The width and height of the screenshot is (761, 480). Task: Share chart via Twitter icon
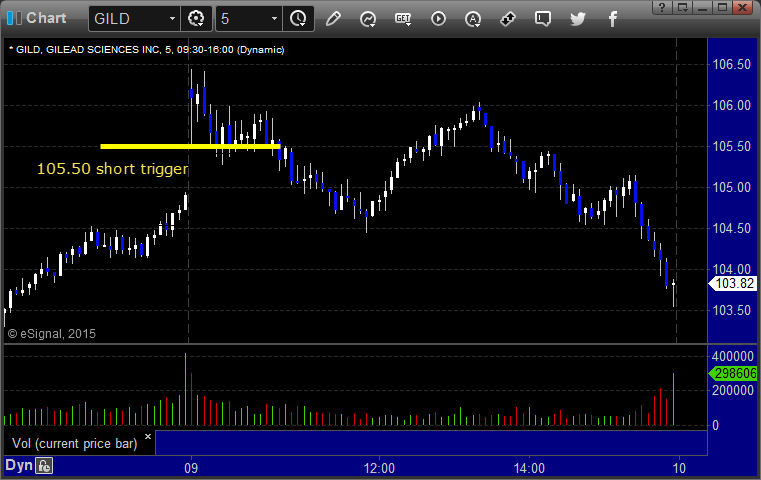click(x=578, y=19)
